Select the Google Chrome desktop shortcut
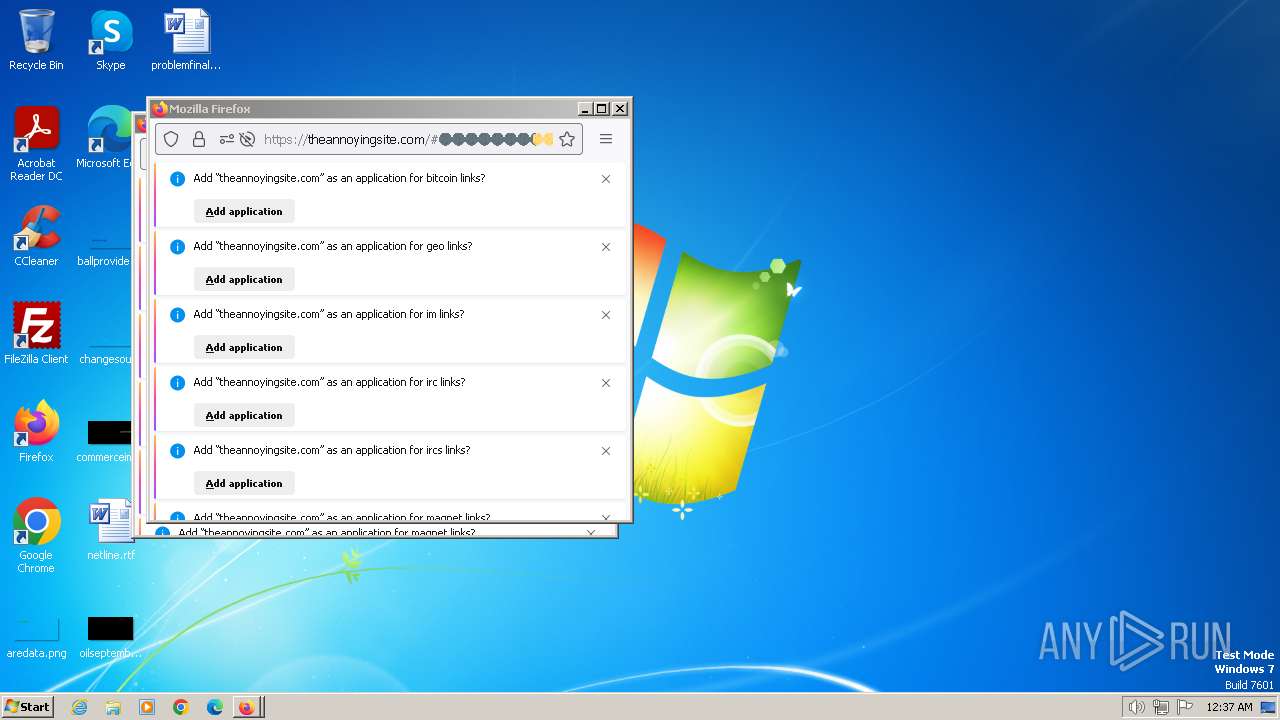 click(36, 535)
